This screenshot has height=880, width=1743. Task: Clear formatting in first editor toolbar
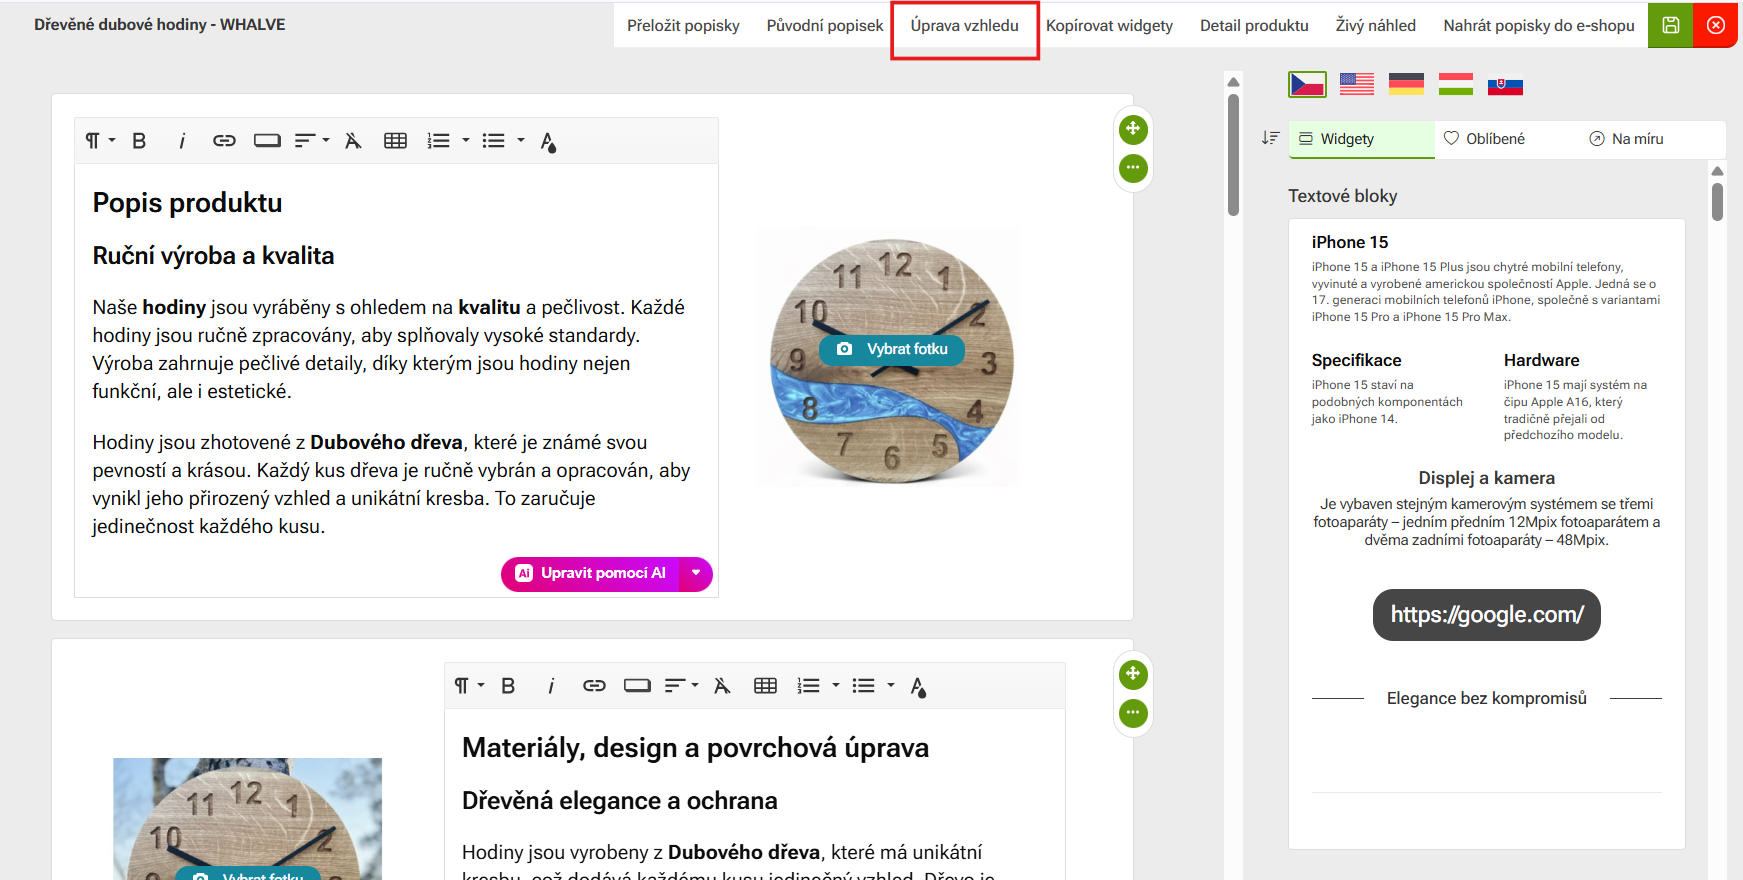tap(353, 141)
